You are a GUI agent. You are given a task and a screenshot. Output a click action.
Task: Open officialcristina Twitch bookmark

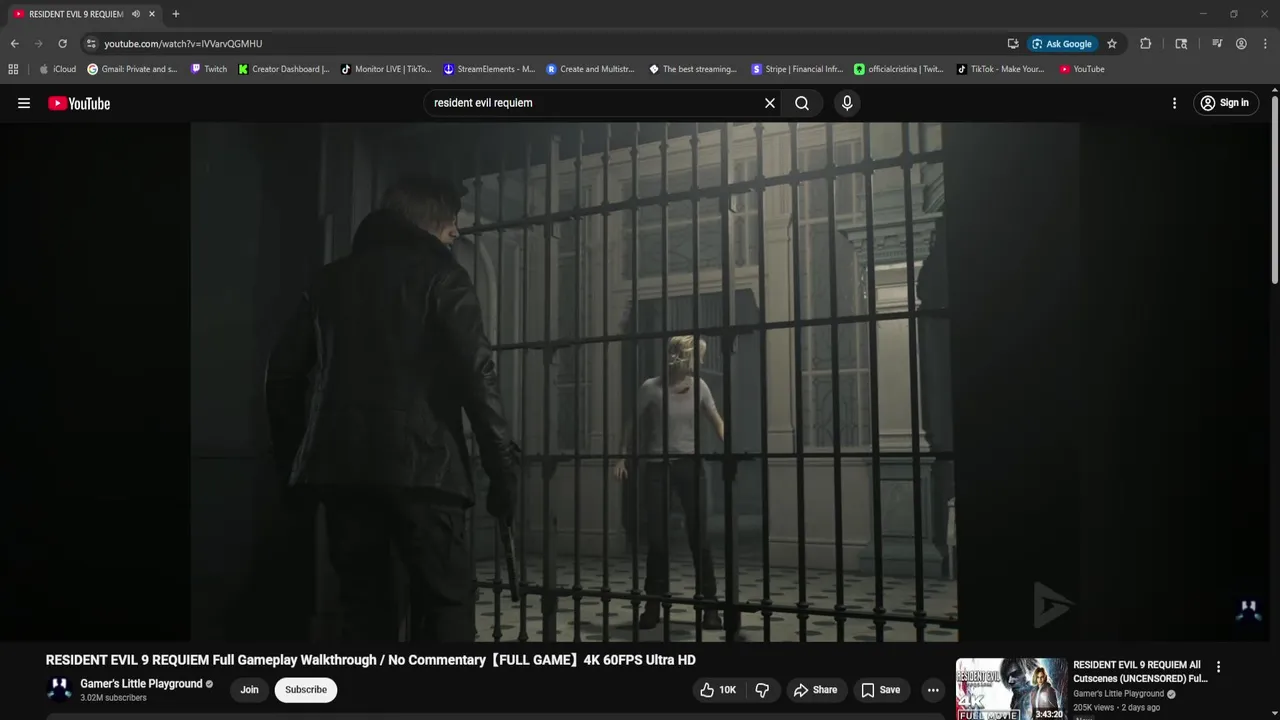[898, 69]
